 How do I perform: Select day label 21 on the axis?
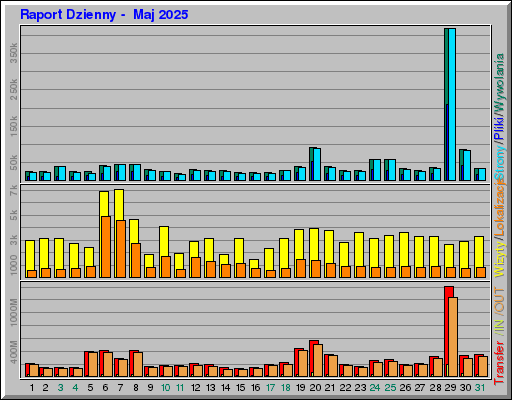[x=330, y=388]
